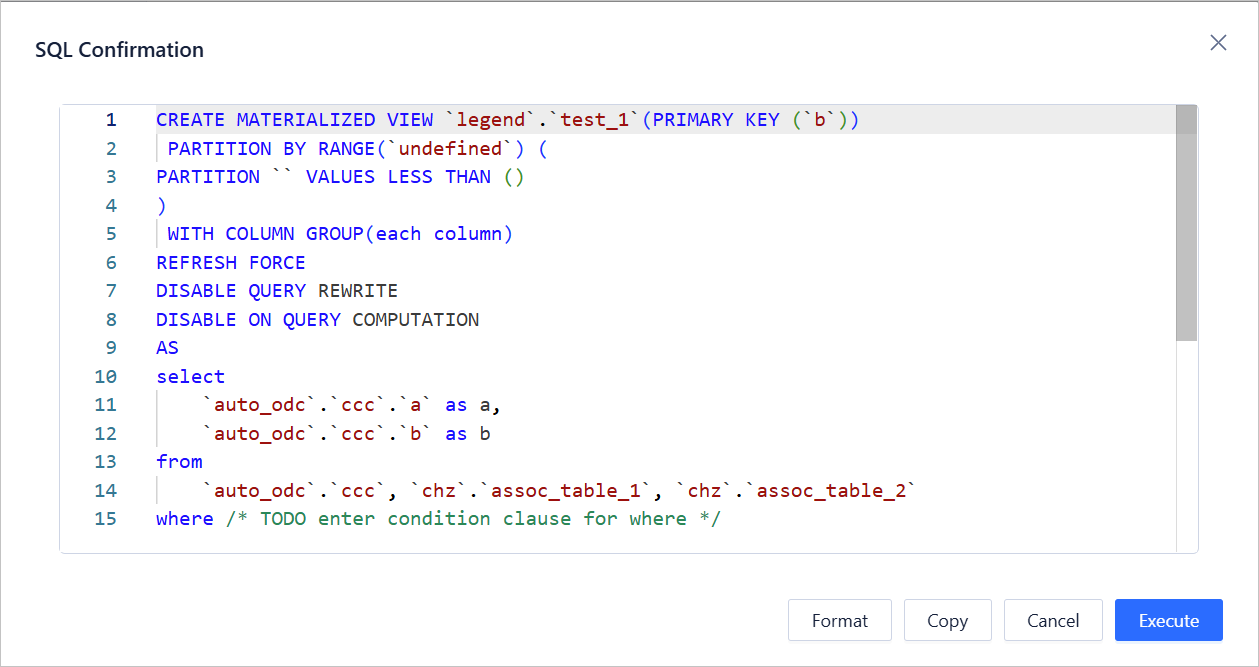1259x667 pixels.
Task: Click line number 1 in gutter
Action: click(x=111, y=120)
